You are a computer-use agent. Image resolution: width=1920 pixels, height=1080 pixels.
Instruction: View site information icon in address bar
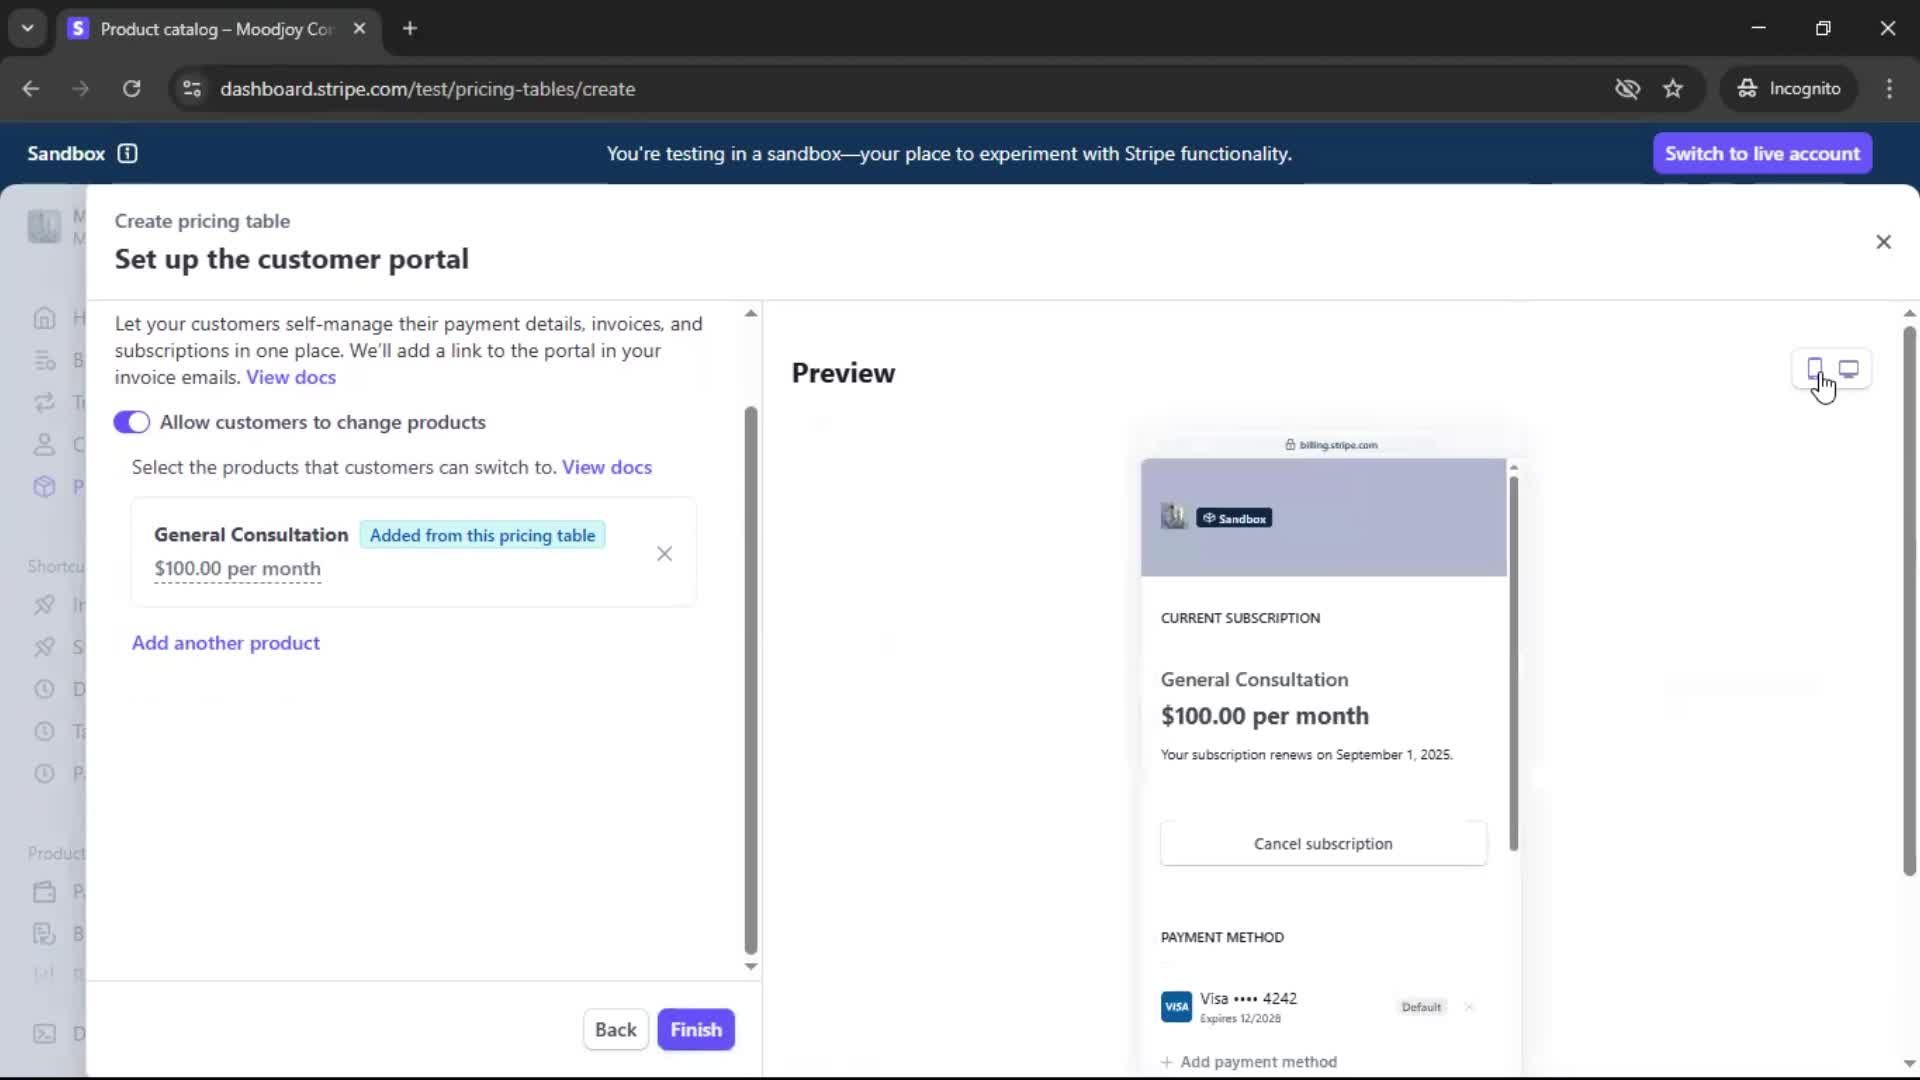191,89
